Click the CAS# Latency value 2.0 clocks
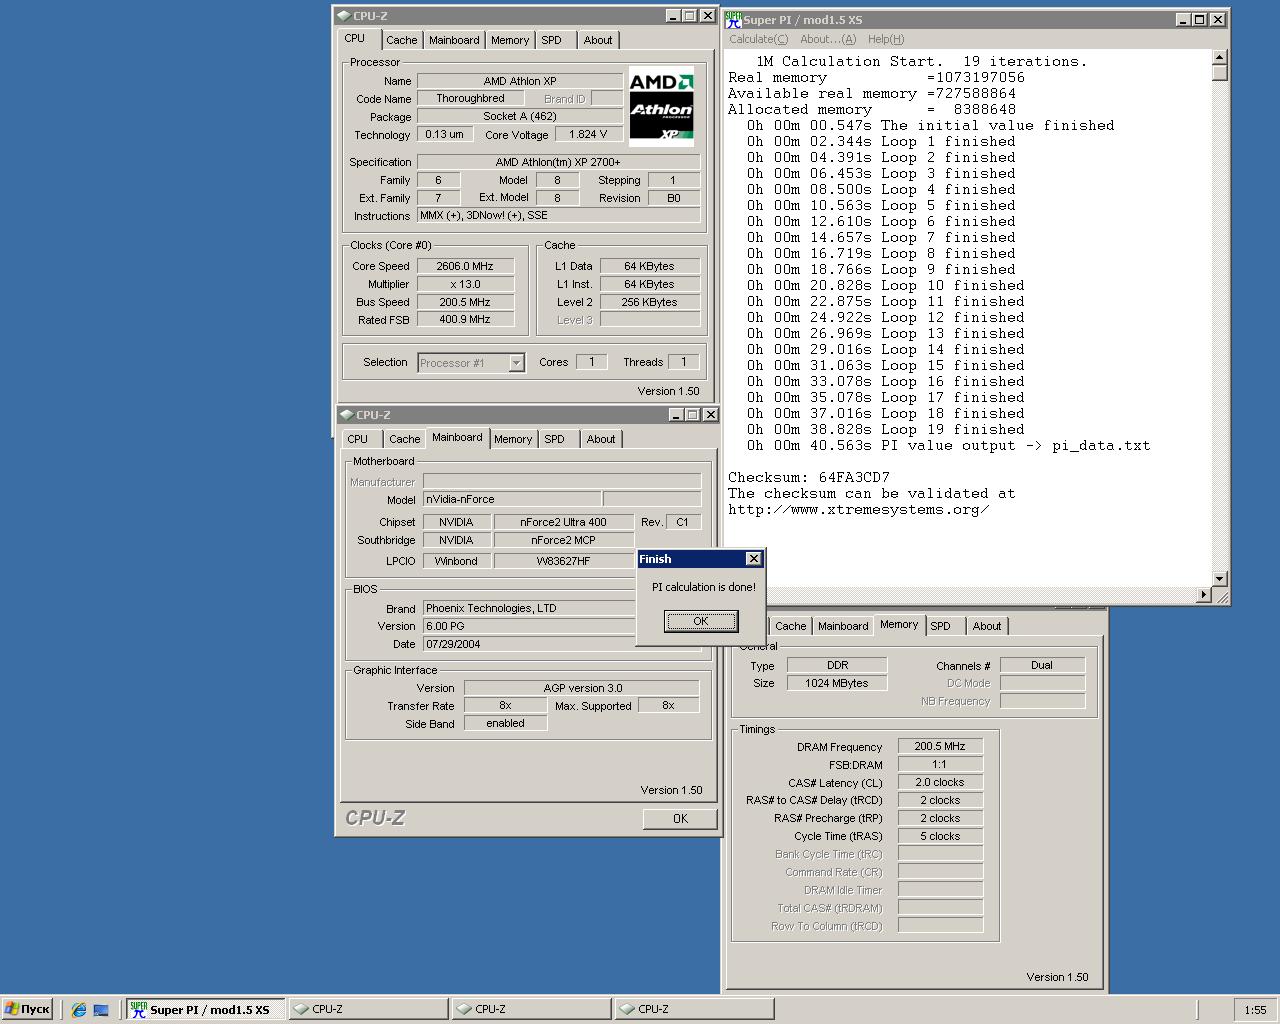This screenshot has width=1280, height=1024. point(940,782)
